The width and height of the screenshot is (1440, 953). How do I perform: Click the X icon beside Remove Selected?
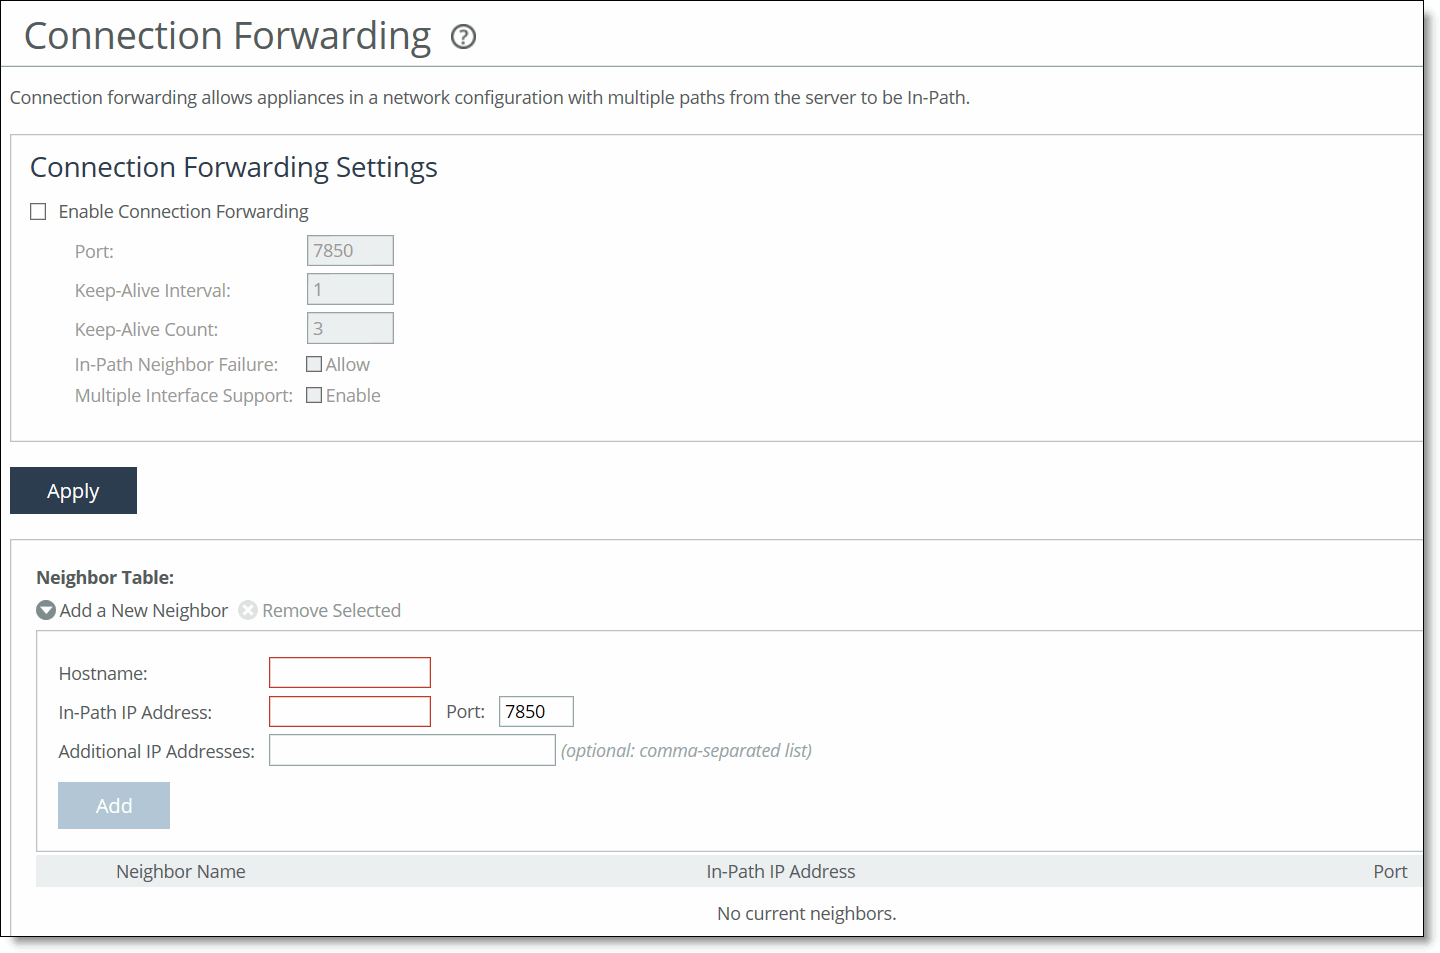[x=247, y=610]
